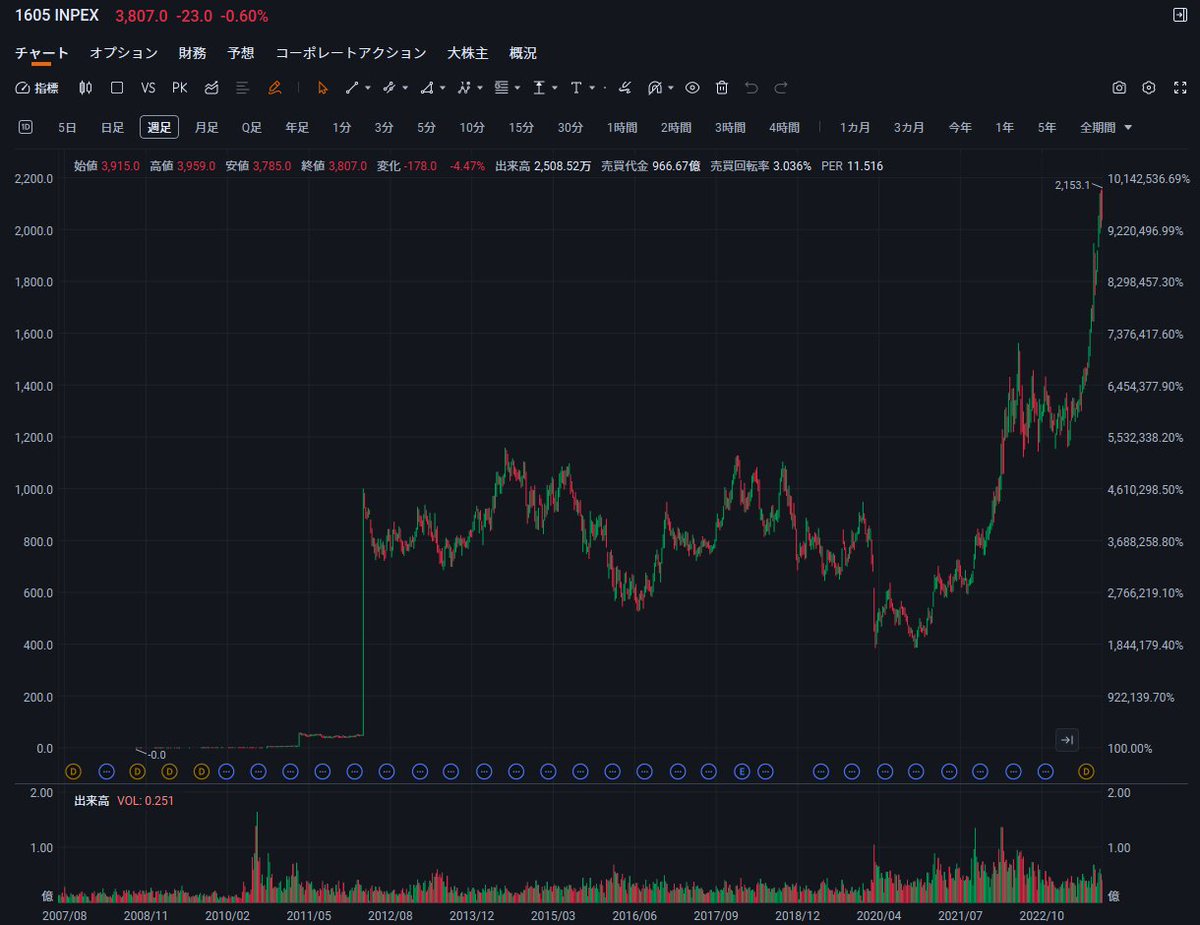Viewport: 1200px width, 925px height.
Task: Select the 年足 yearly timeframe
Action: tap(297, 127)
